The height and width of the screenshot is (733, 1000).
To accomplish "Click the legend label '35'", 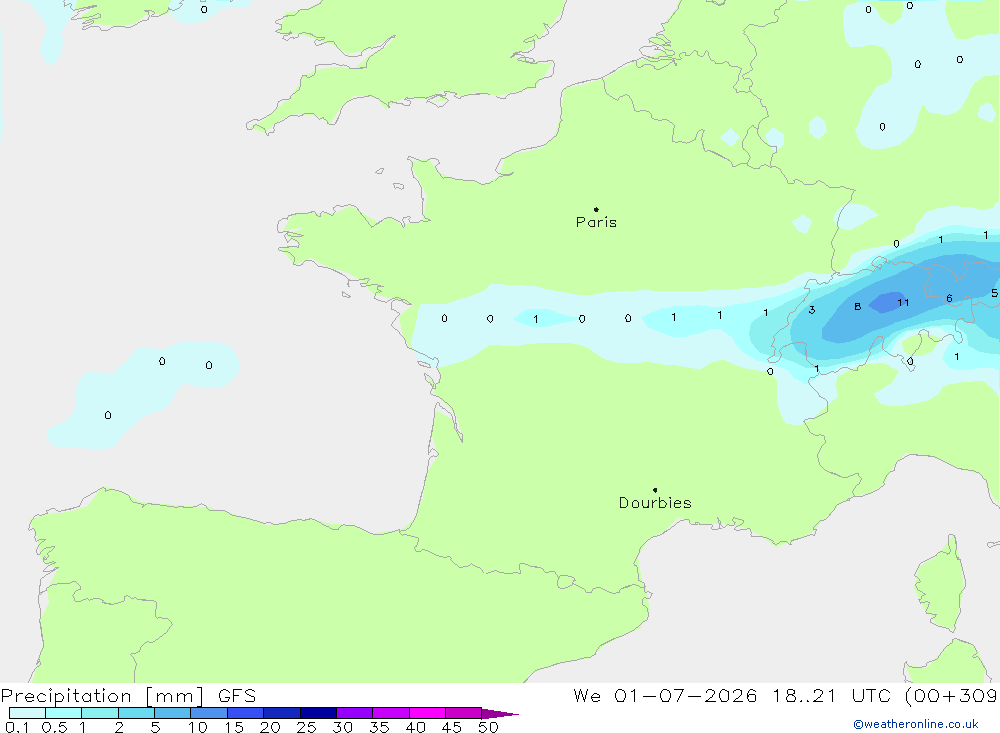I will point(379,727).
